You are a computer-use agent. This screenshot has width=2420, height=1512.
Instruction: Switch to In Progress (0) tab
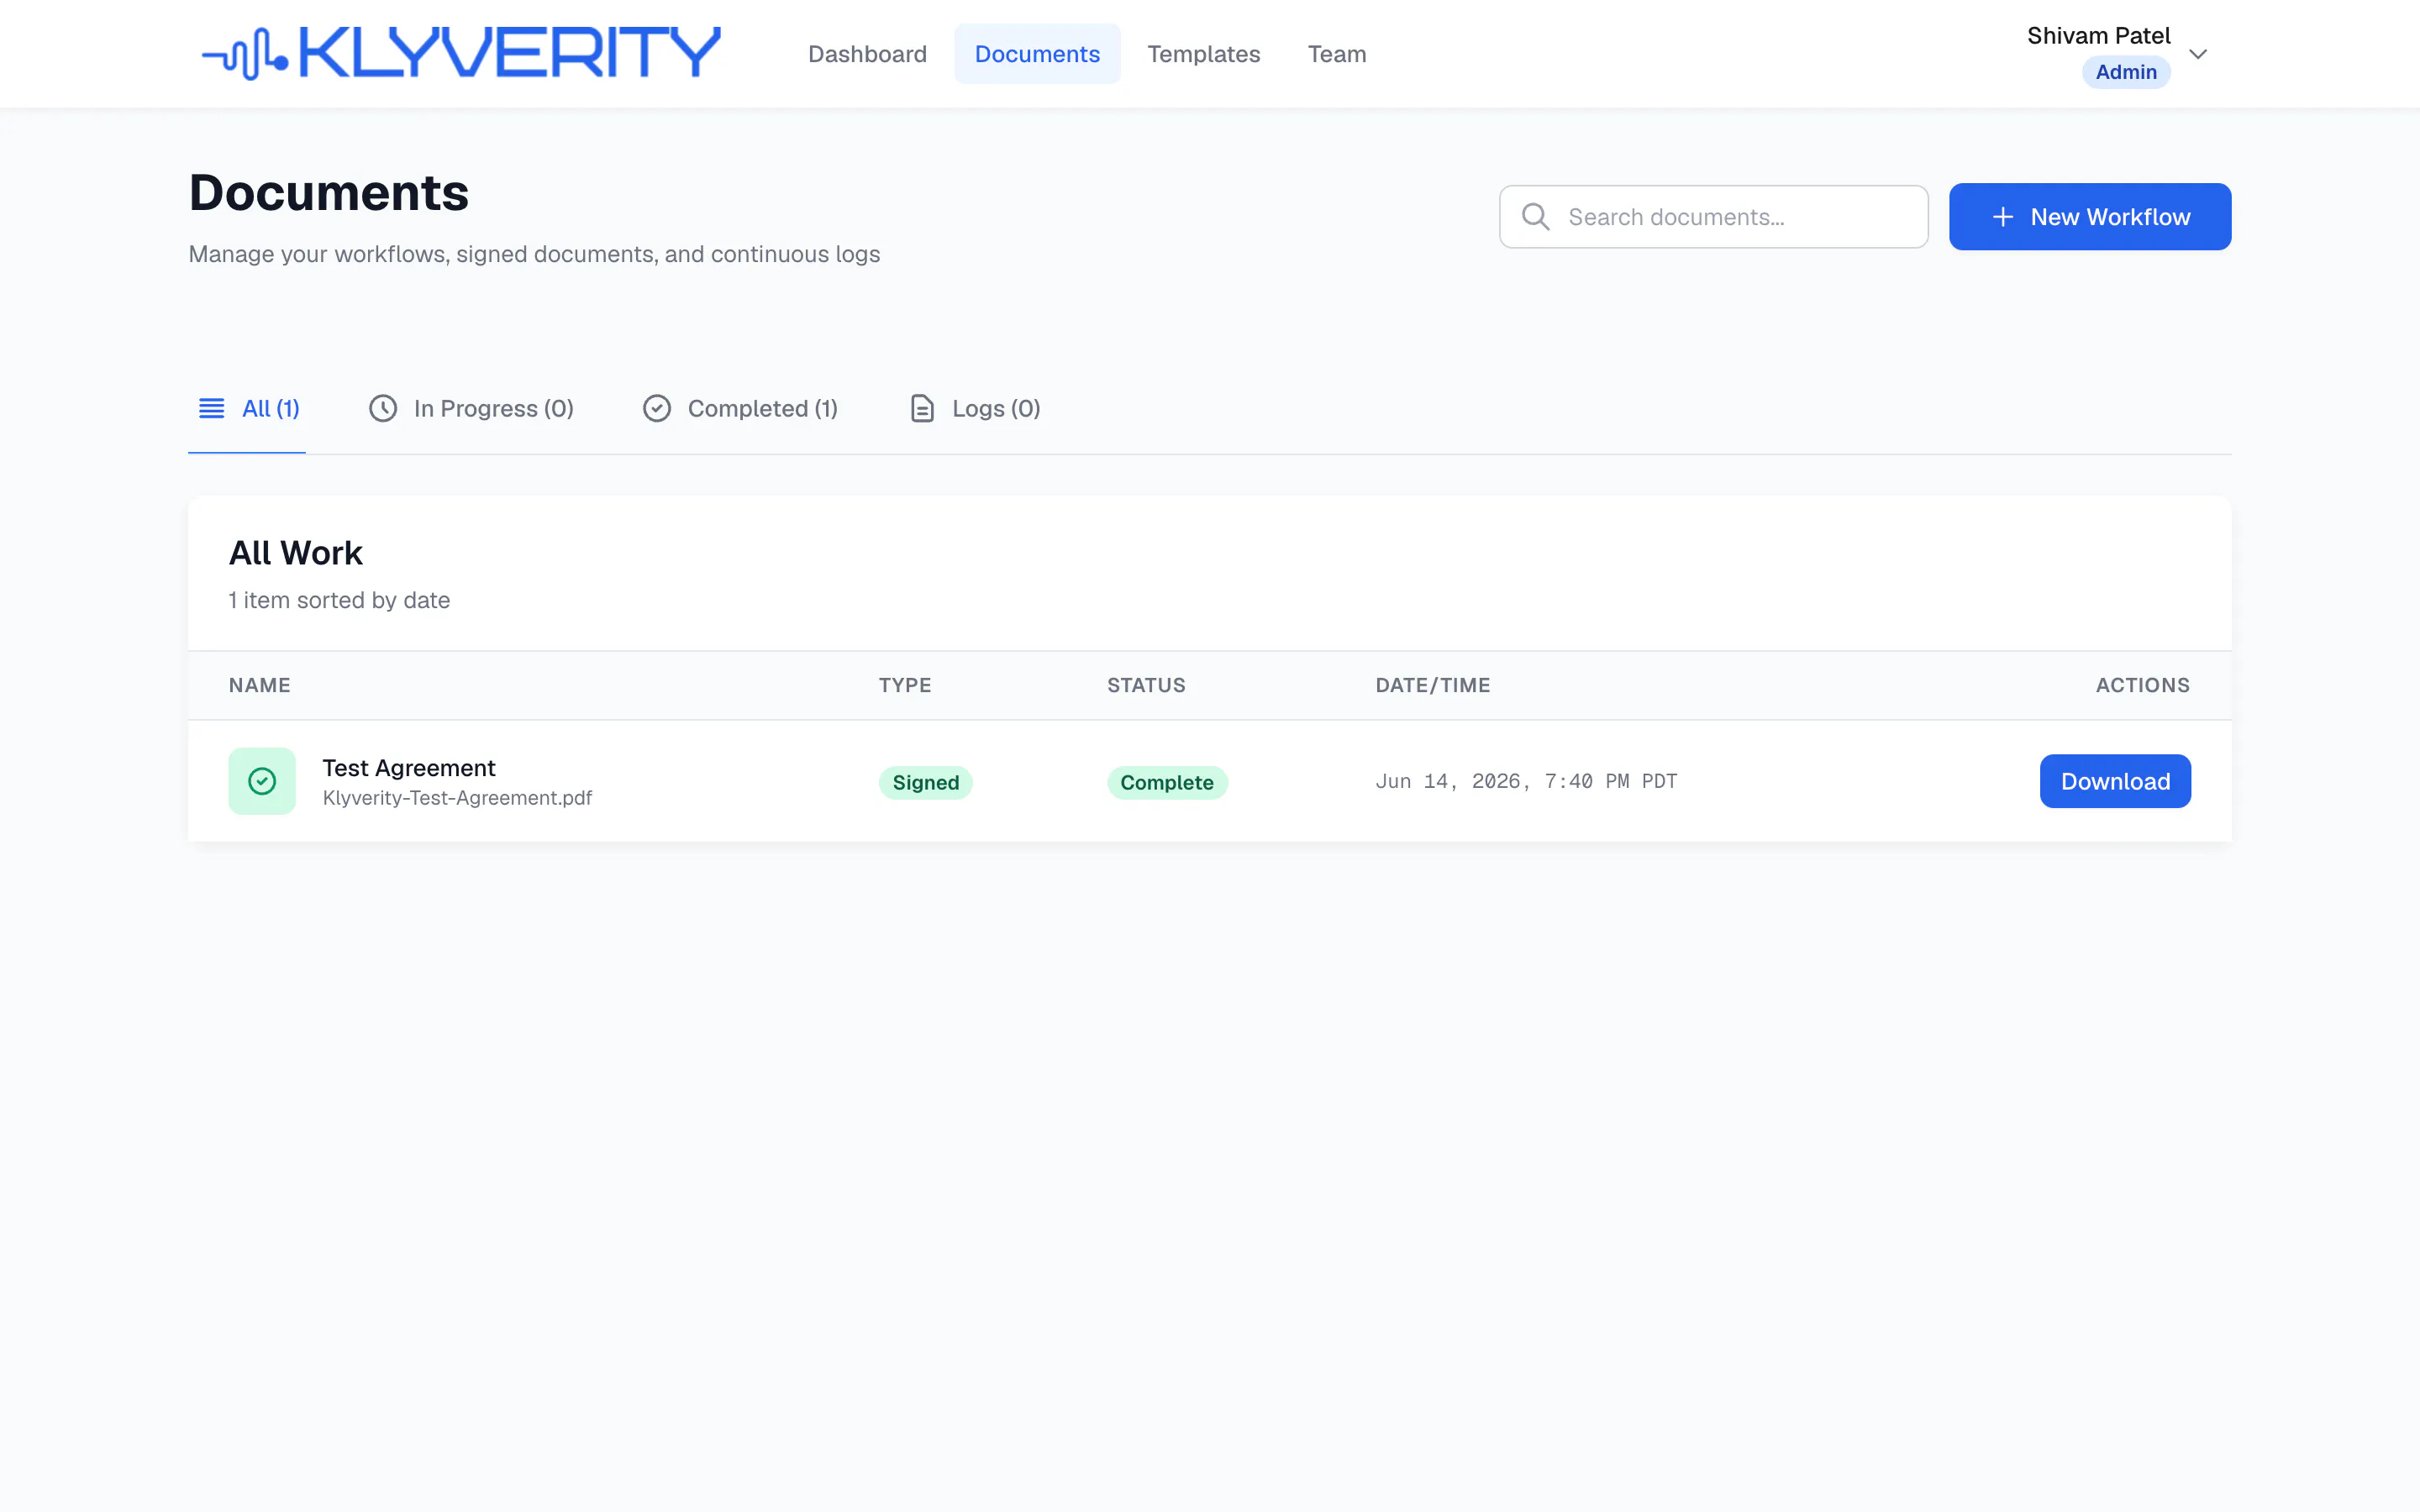click(x=471, y=409)
